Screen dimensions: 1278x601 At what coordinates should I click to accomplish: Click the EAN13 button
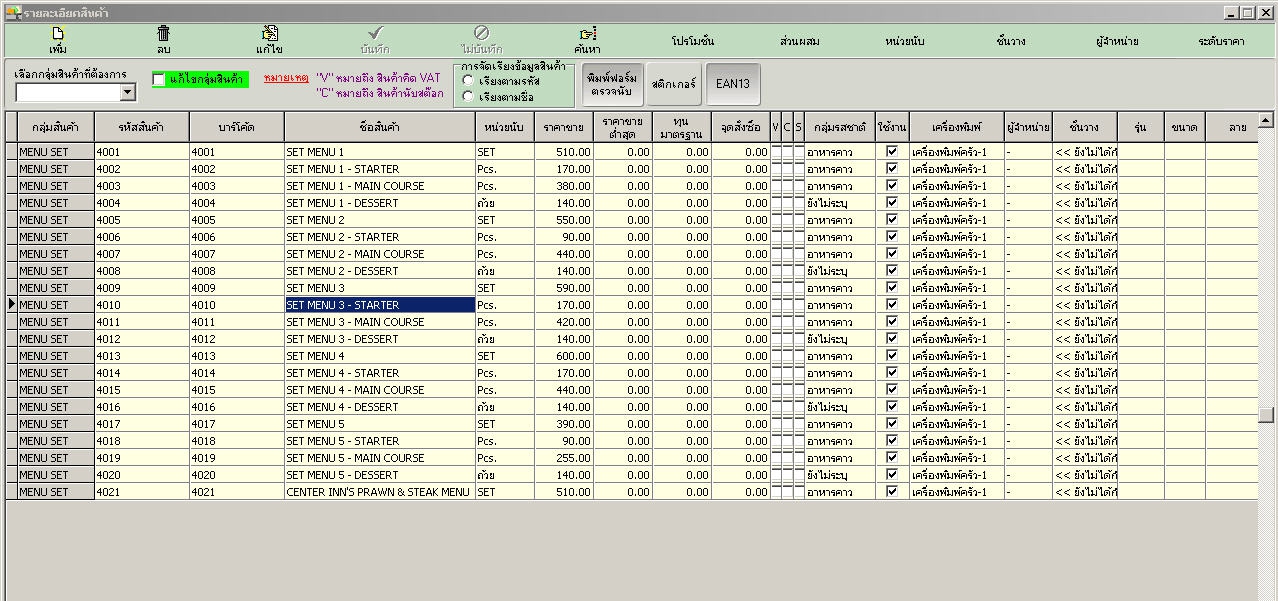click(733, 84)
